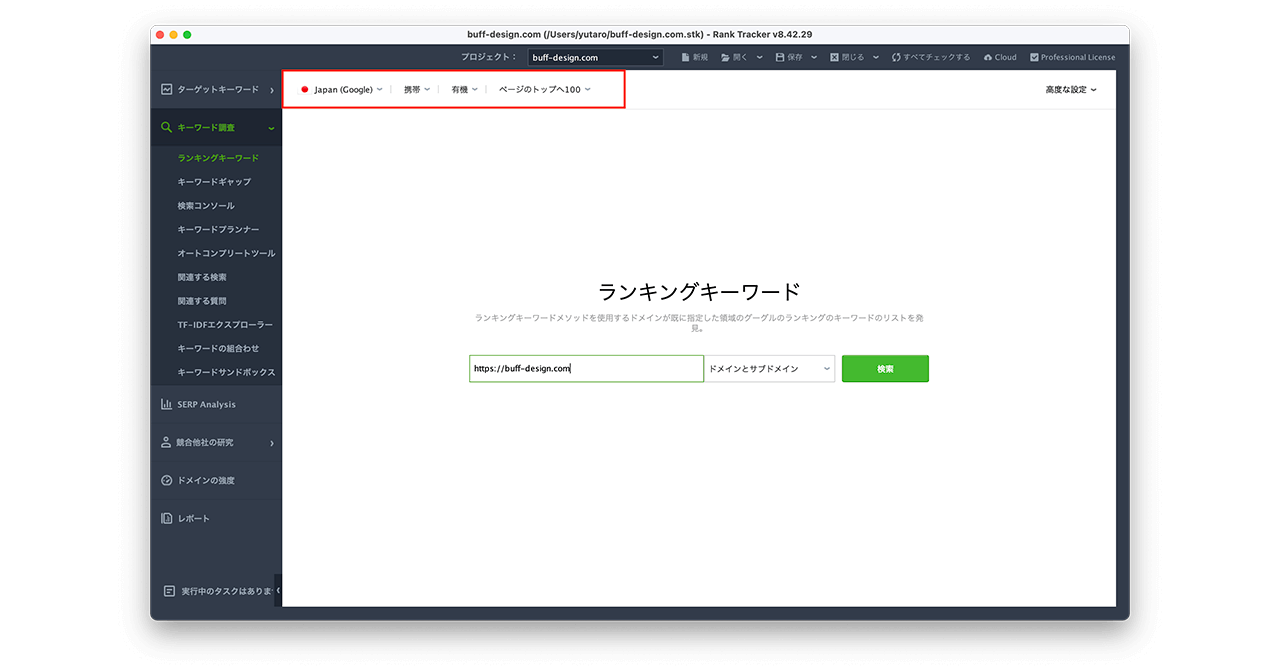
Task: Open the ドメインとサブドメイン dropdown
Action: (x=769, y=369)
